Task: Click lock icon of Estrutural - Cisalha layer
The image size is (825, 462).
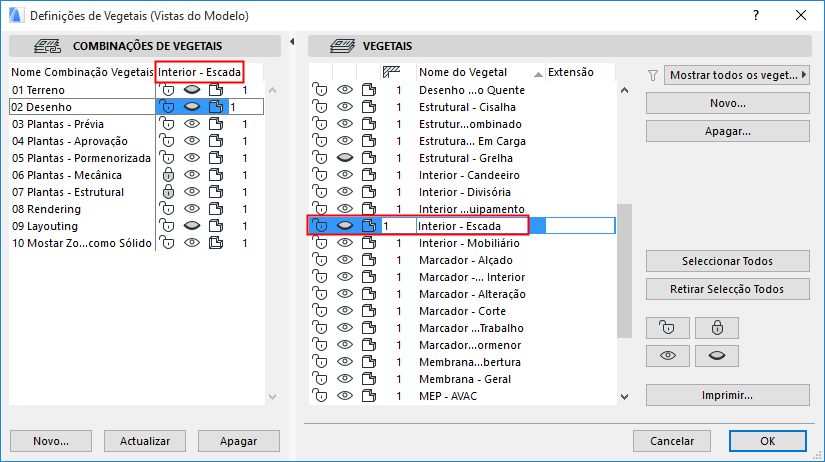Action: pyautogui.click(x=320, y=107)
